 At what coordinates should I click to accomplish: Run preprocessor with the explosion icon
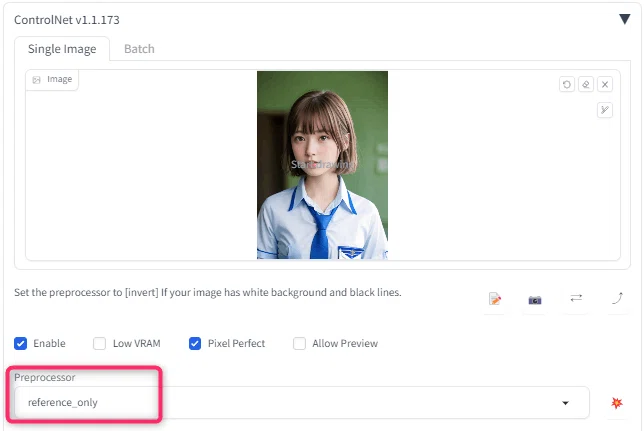point(616,403)
